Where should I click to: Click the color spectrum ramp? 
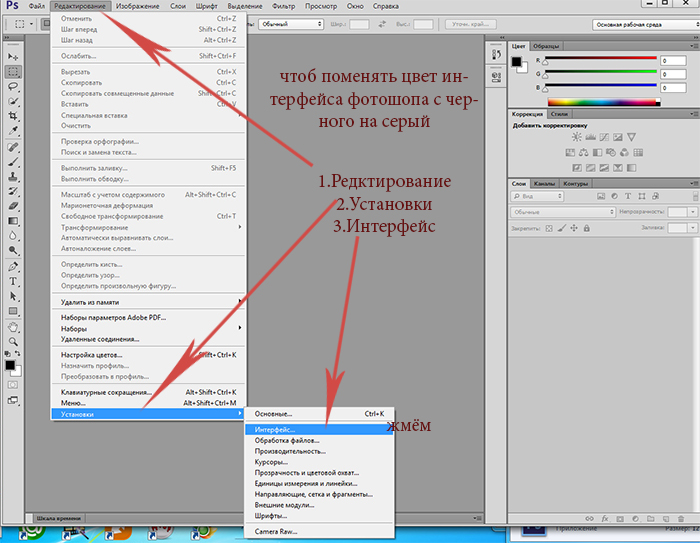click(604, 102)
